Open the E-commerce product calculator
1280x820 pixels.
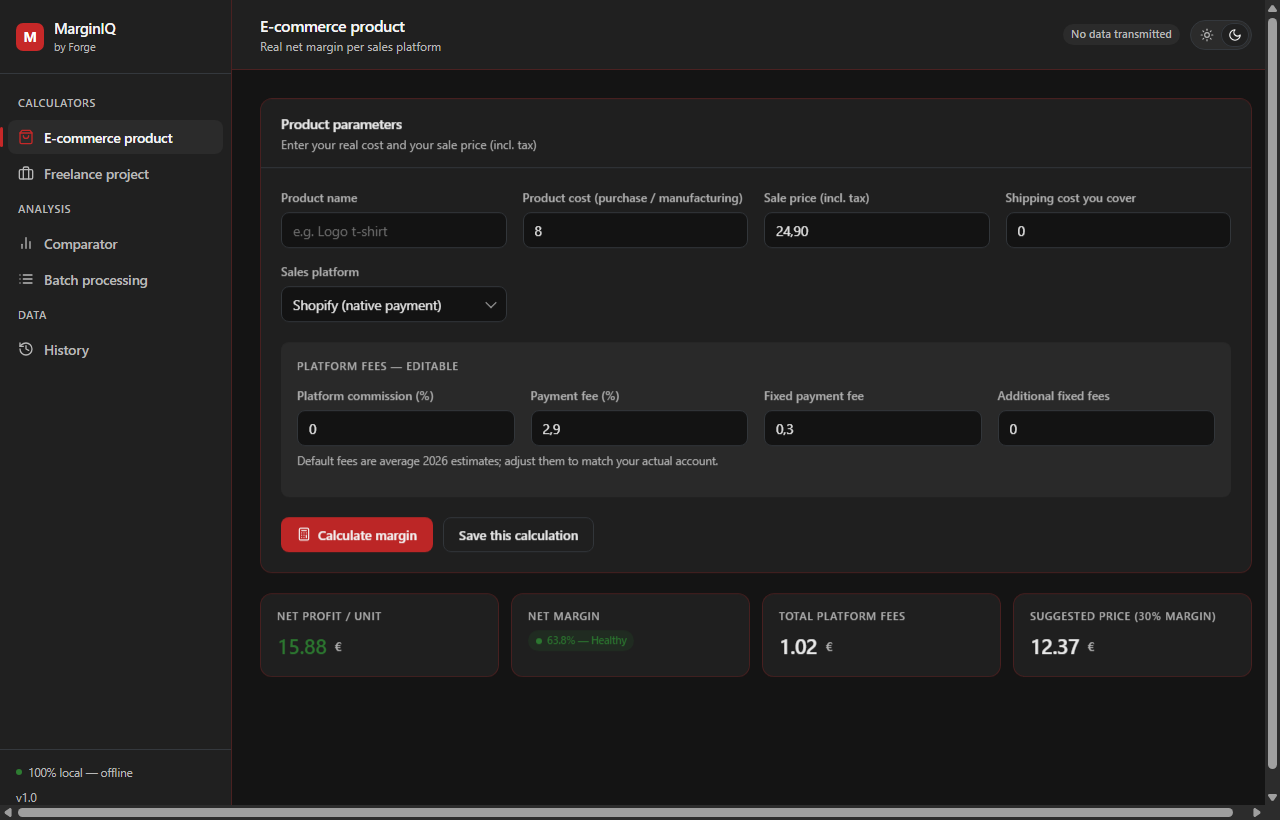tap(115, 138)
